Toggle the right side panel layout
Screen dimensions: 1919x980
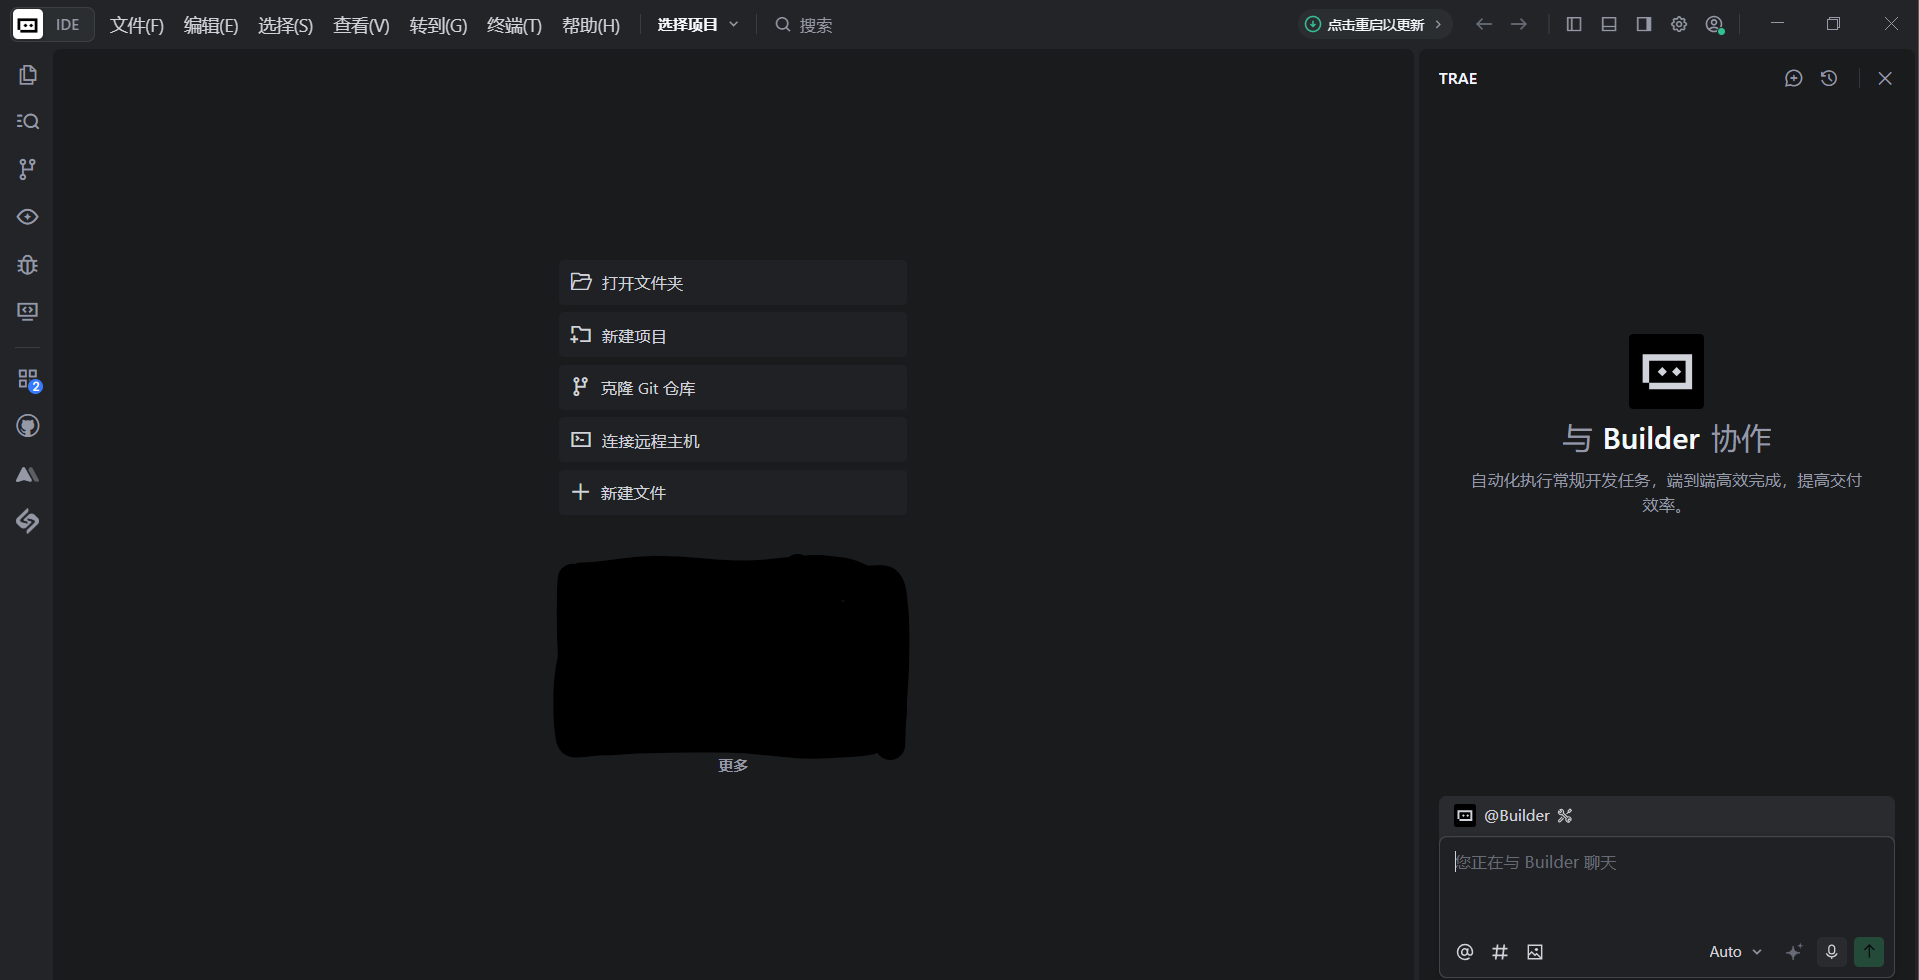1644,24
